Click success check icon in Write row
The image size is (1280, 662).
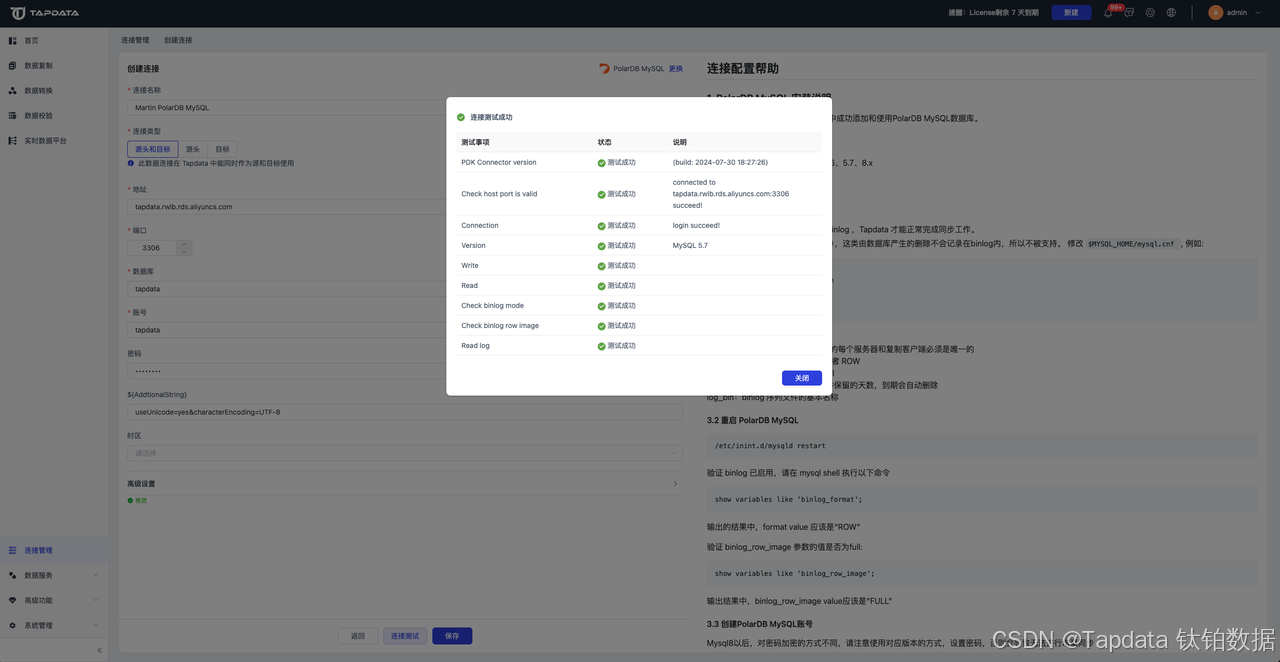(601, 266)
